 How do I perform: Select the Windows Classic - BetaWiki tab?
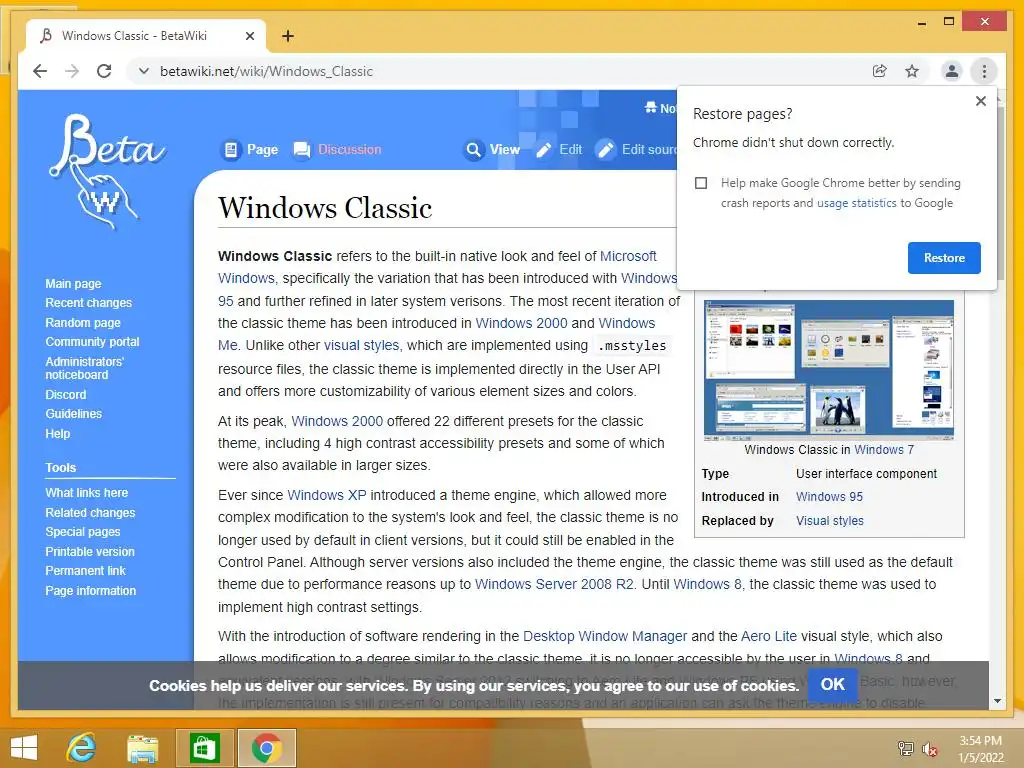coord(146,36)
